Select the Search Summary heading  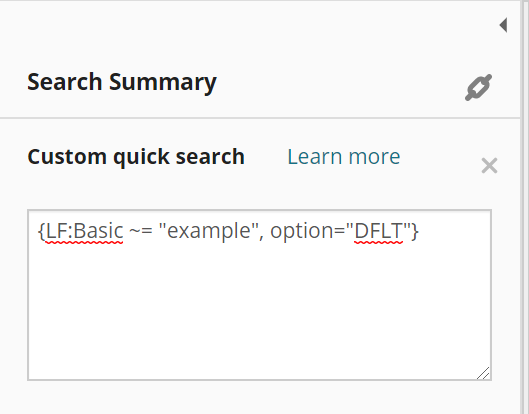[122, 82]
